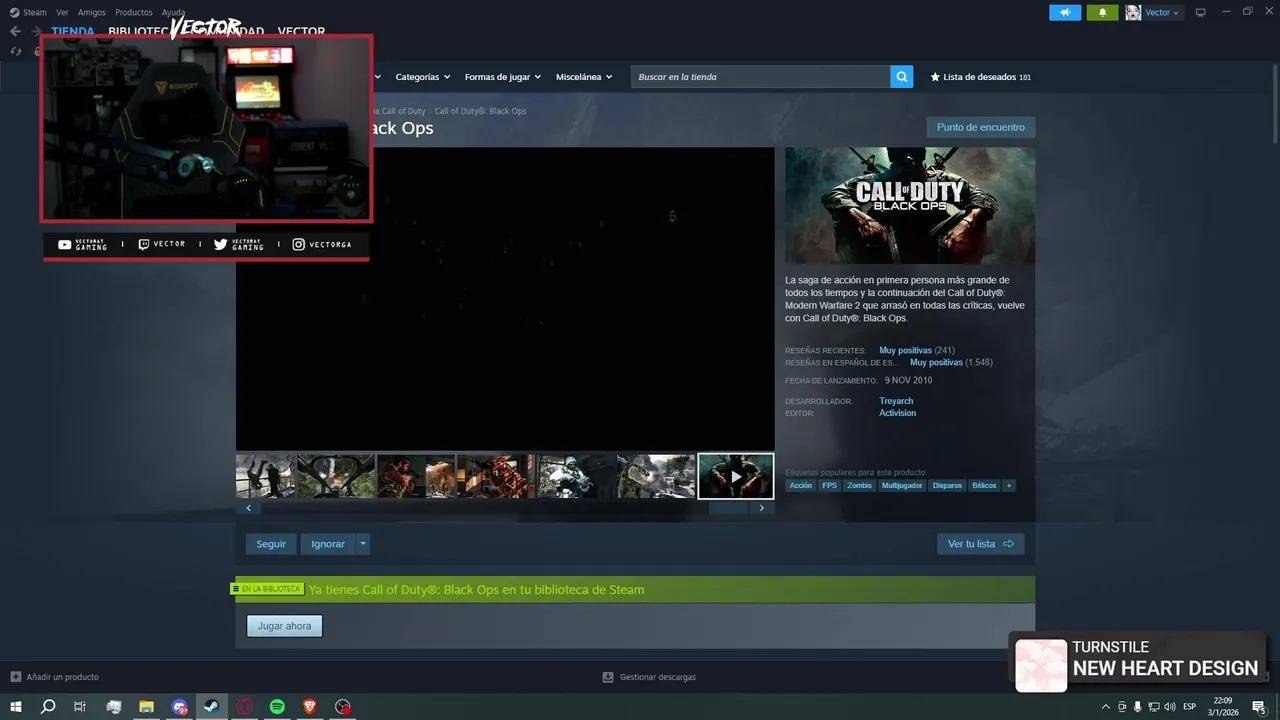1280x720 pixels.
Task: Open Windows taskbar search
Action: (48, 707)
